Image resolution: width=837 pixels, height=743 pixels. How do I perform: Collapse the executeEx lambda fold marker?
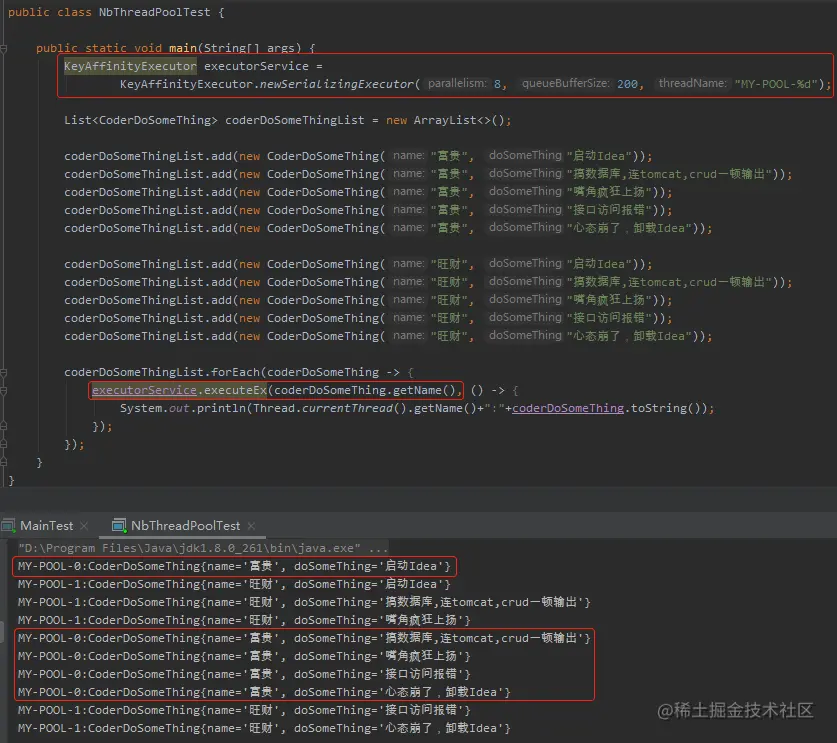coord(3,391)
